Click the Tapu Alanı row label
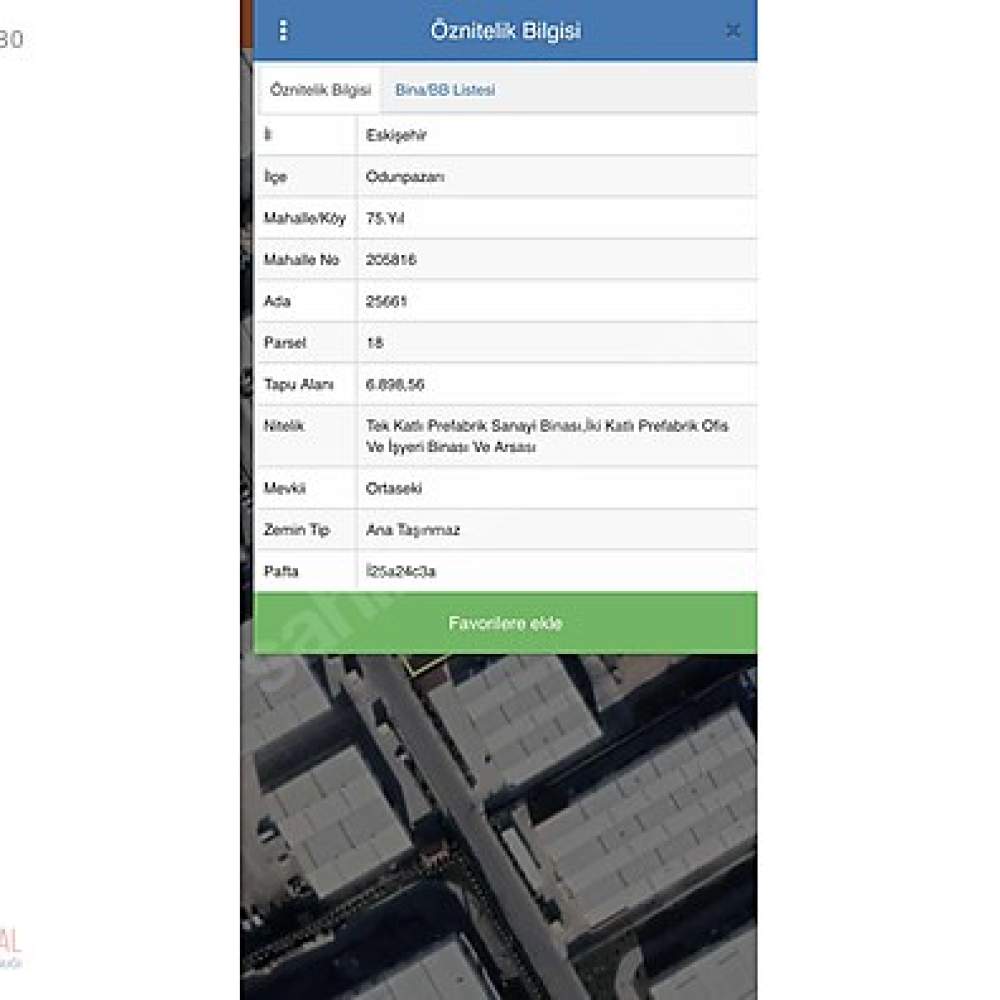The width and height of the screenshot is (1000, 1000). click(298, 385)
